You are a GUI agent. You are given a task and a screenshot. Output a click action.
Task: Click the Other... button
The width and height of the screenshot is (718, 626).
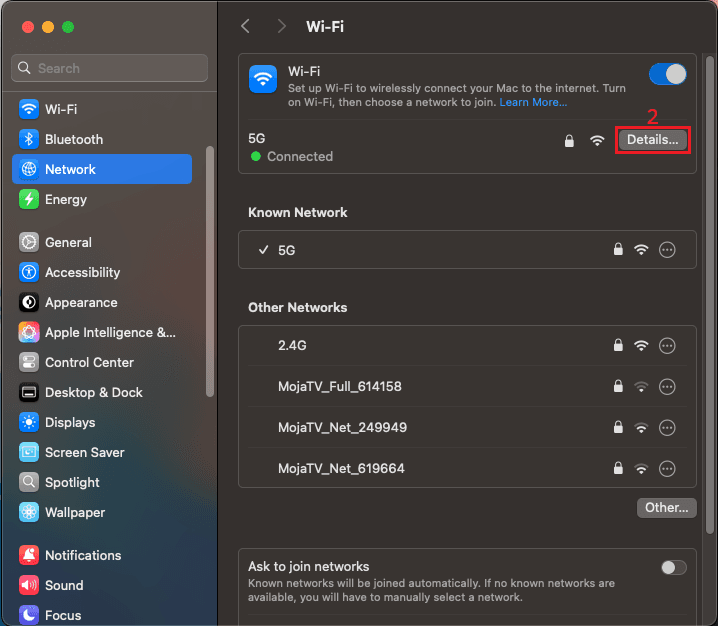(x=666, y=508)
